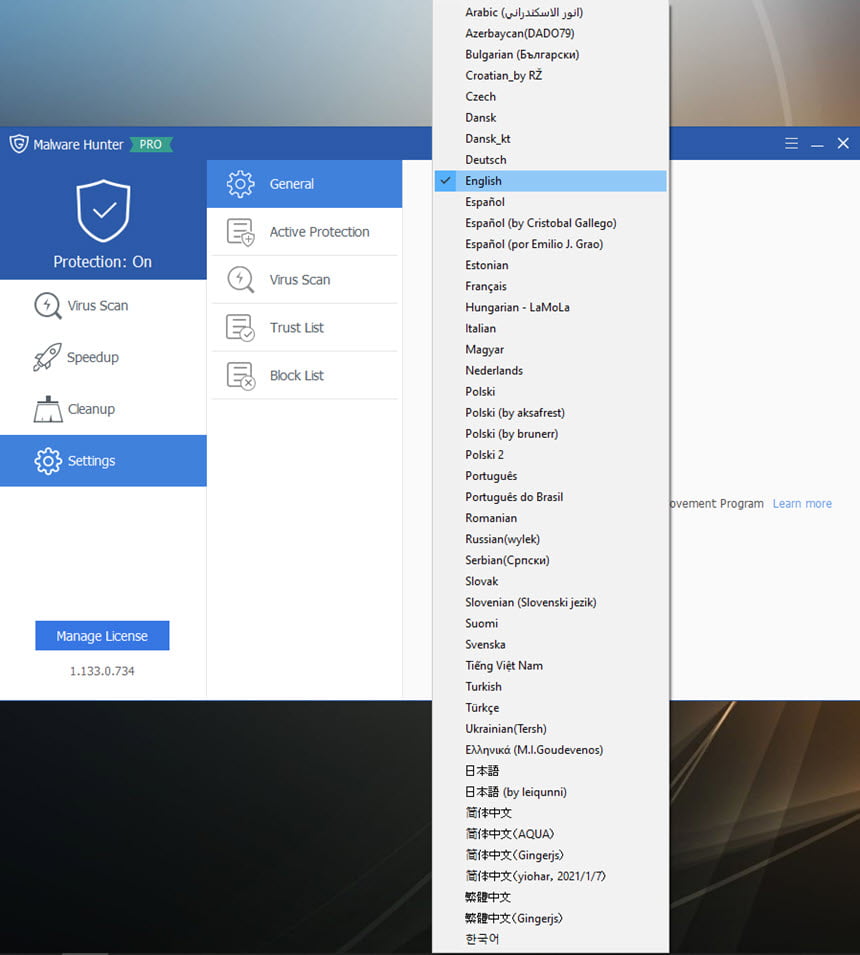Choose Azerbaycan(DADO79) language
Image resolution: width=860 pixels, height=955 pixels.
(551, 33)
